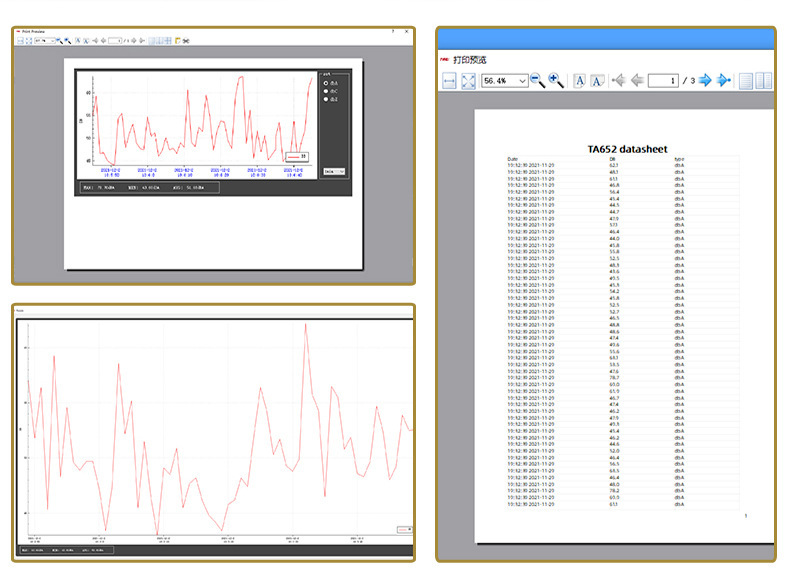Click the fit-to-width icon in 打印预览 toolbar

[449, 81]
